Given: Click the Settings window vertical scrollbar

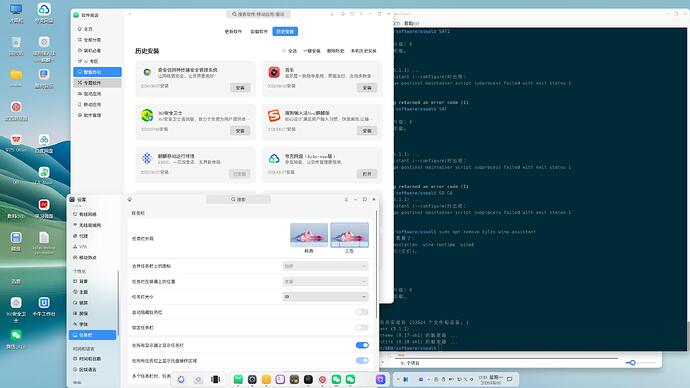Looking at the screenshot, I should (377, 264).
